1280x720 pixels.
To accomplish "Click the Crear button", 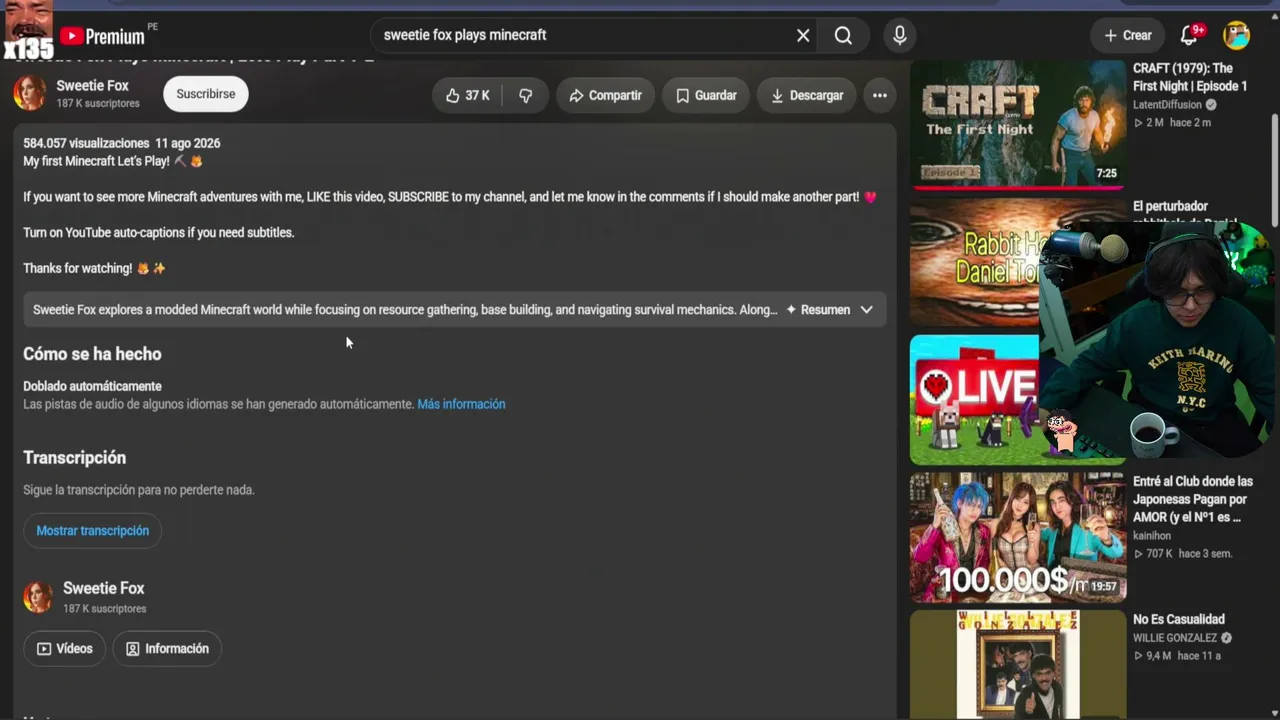I will 1128,35.
